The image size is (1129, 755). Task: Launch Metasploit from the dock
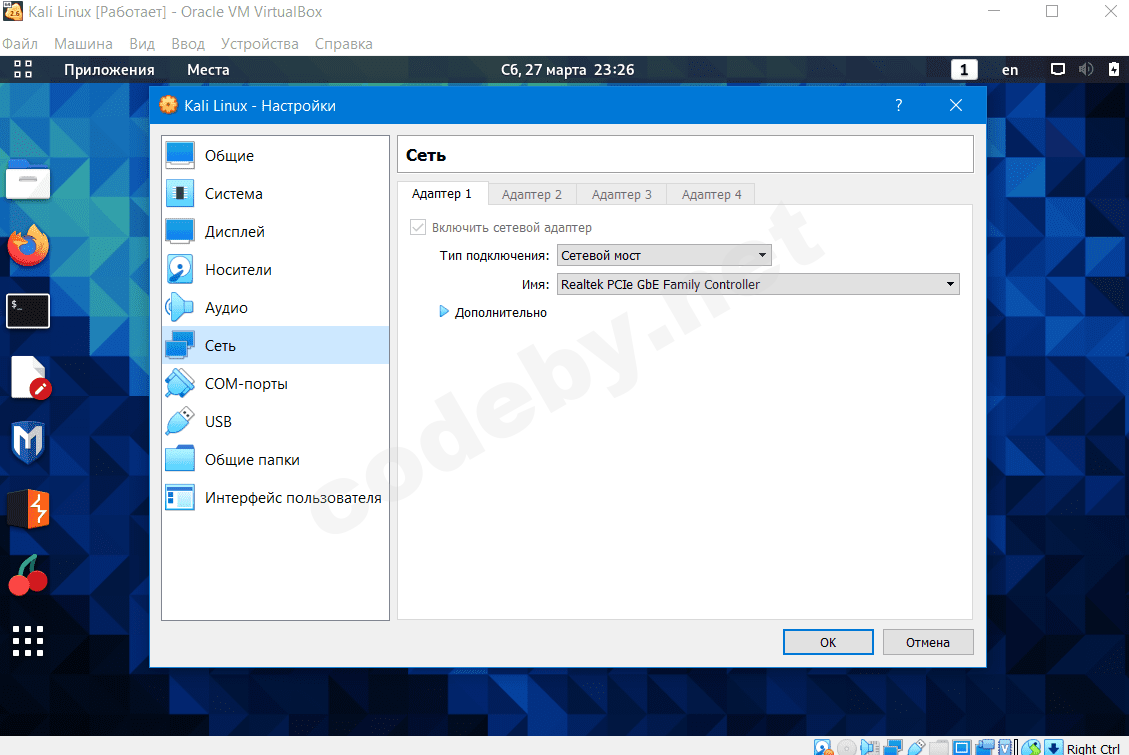[x=28, y=442]
